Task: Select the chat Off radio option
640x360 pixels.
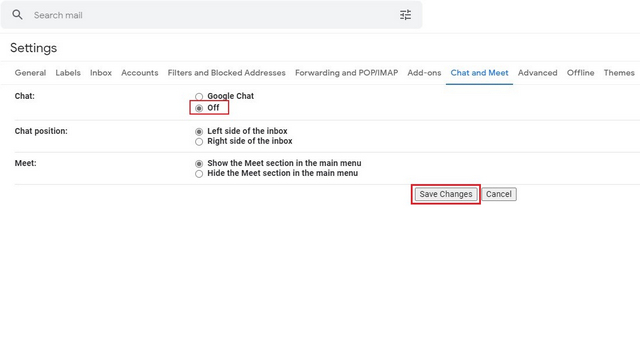Action: 199,108
